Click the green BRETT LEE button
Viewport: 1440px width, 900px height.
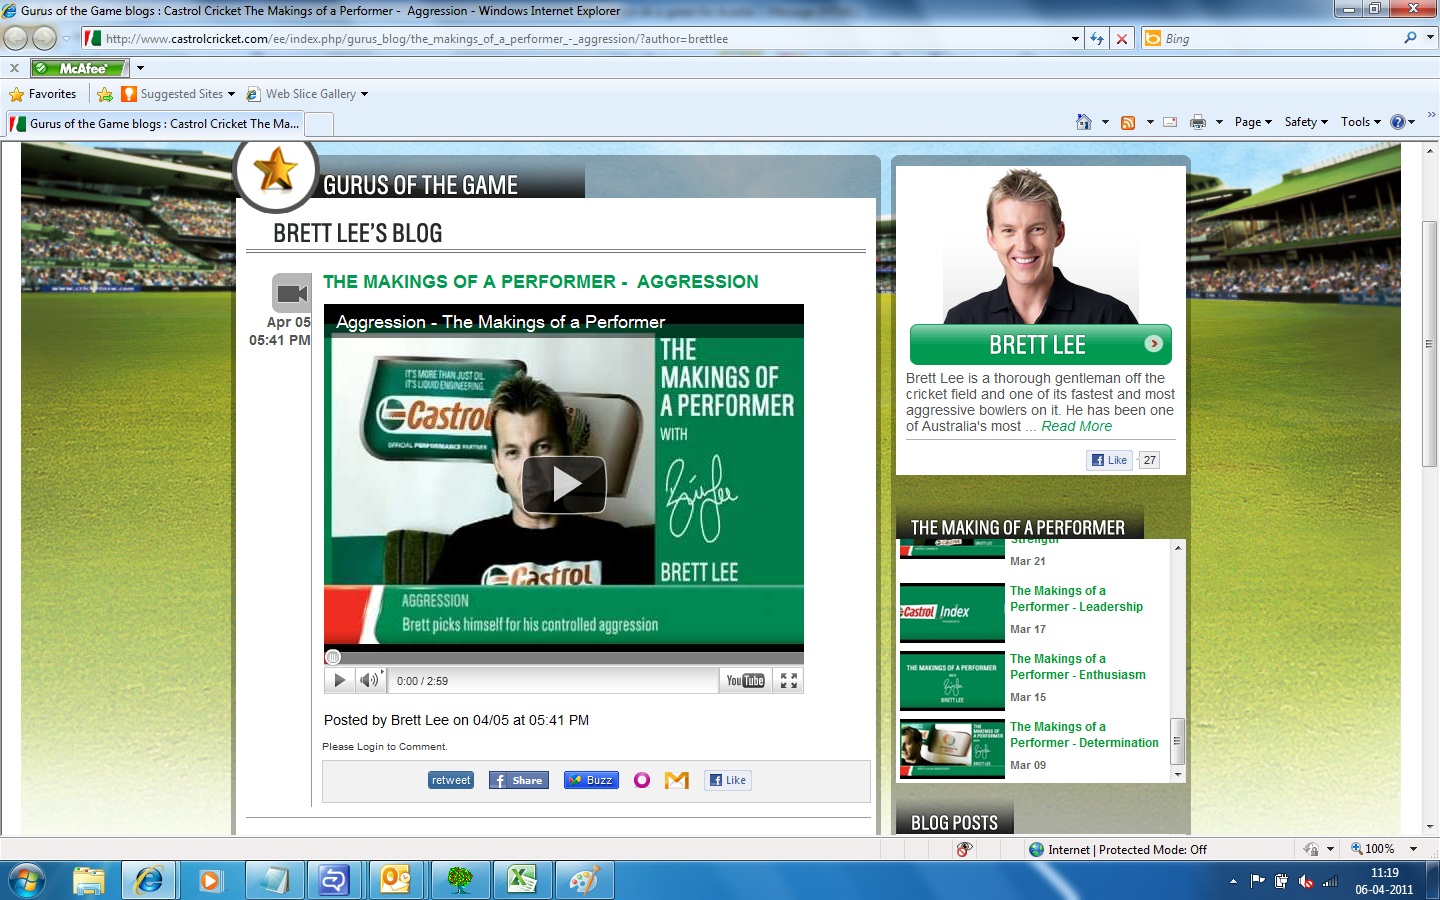coord(1040,345)
